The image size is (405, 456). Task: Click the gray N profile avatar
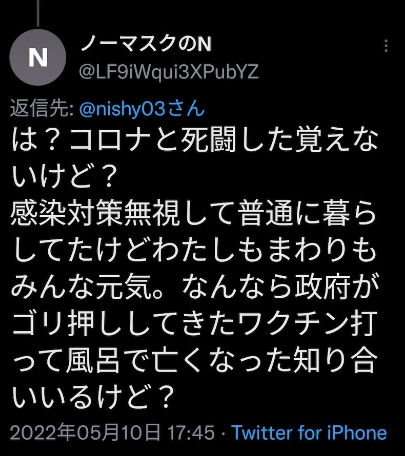coord(38,57)
